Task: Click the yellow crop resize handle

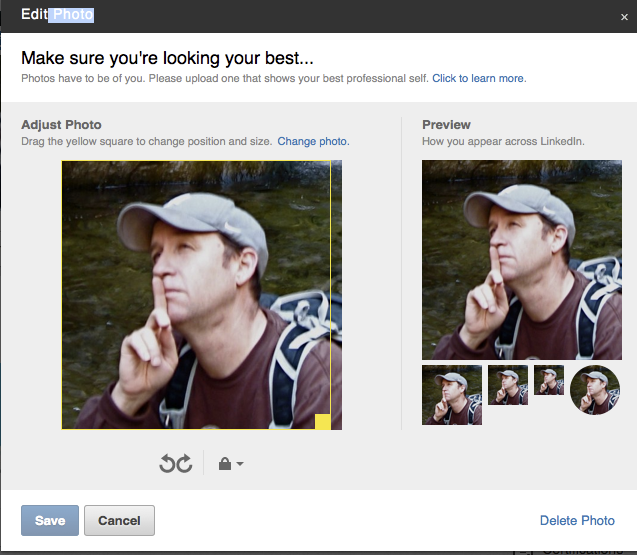Action: pyautogui.click(x=323, y=421)
